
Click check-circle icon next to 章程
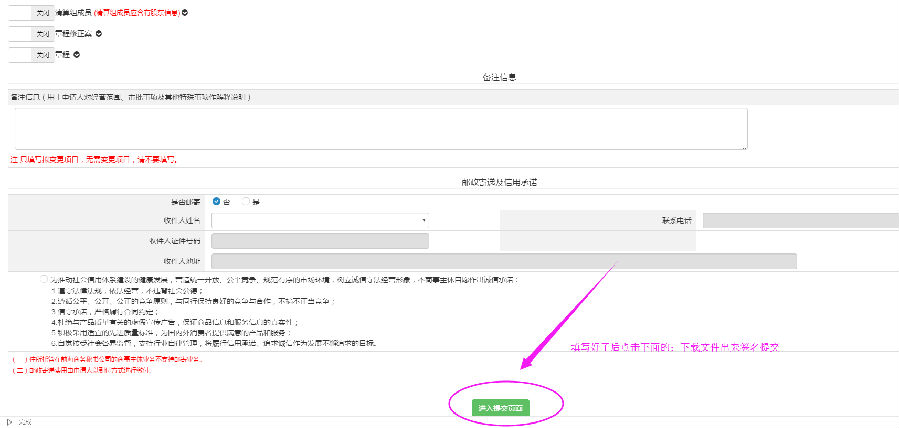(77, 55)
